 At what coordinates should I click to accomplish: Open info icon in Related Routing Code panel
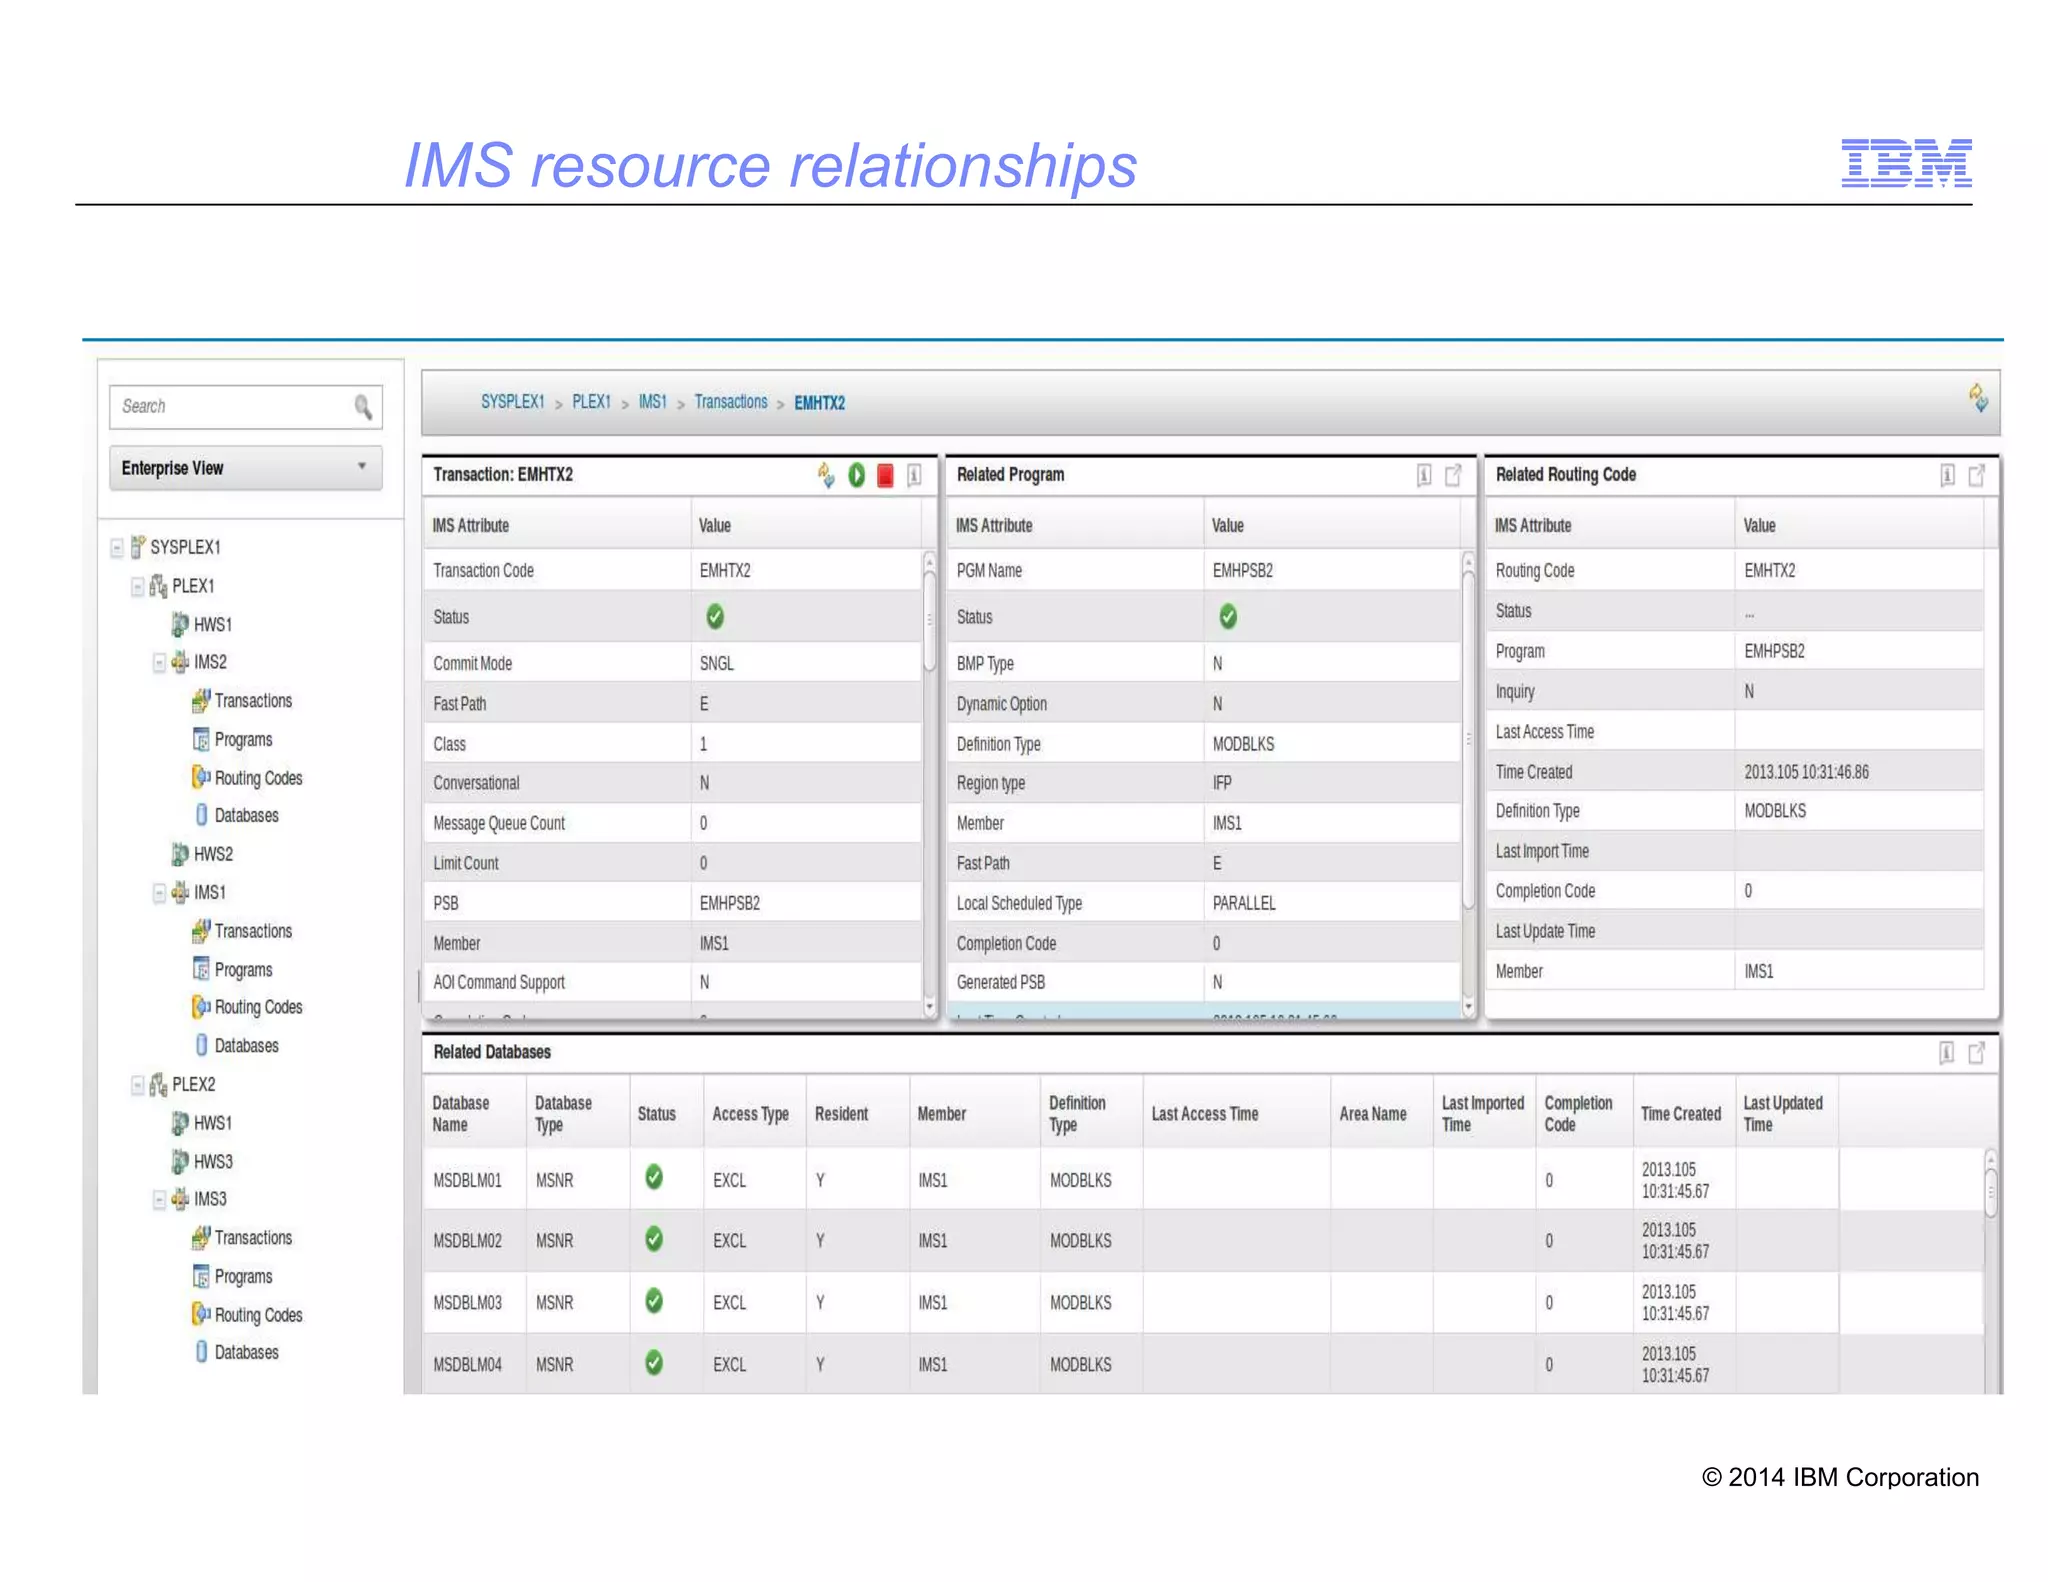click(x=1947, y=475)
